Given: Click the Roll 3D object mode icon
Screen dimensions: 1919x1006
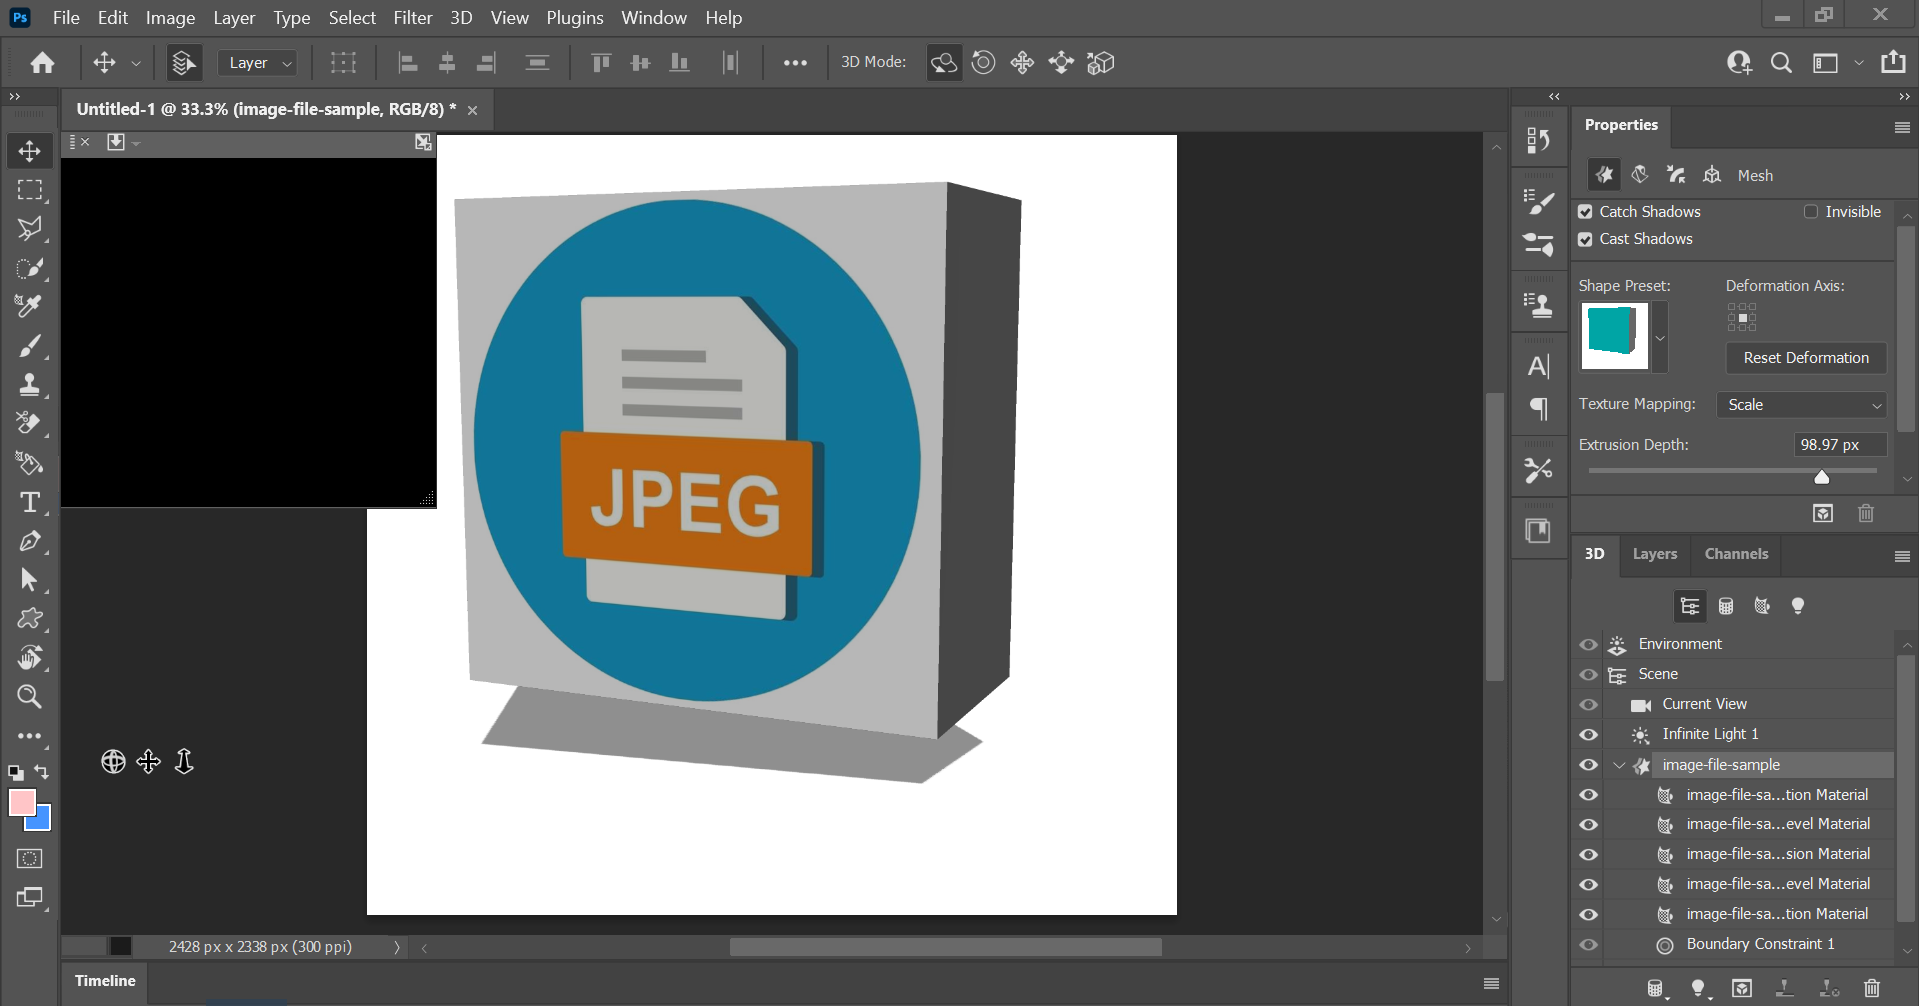Looking at the screenshot, I should coord(983,62).
